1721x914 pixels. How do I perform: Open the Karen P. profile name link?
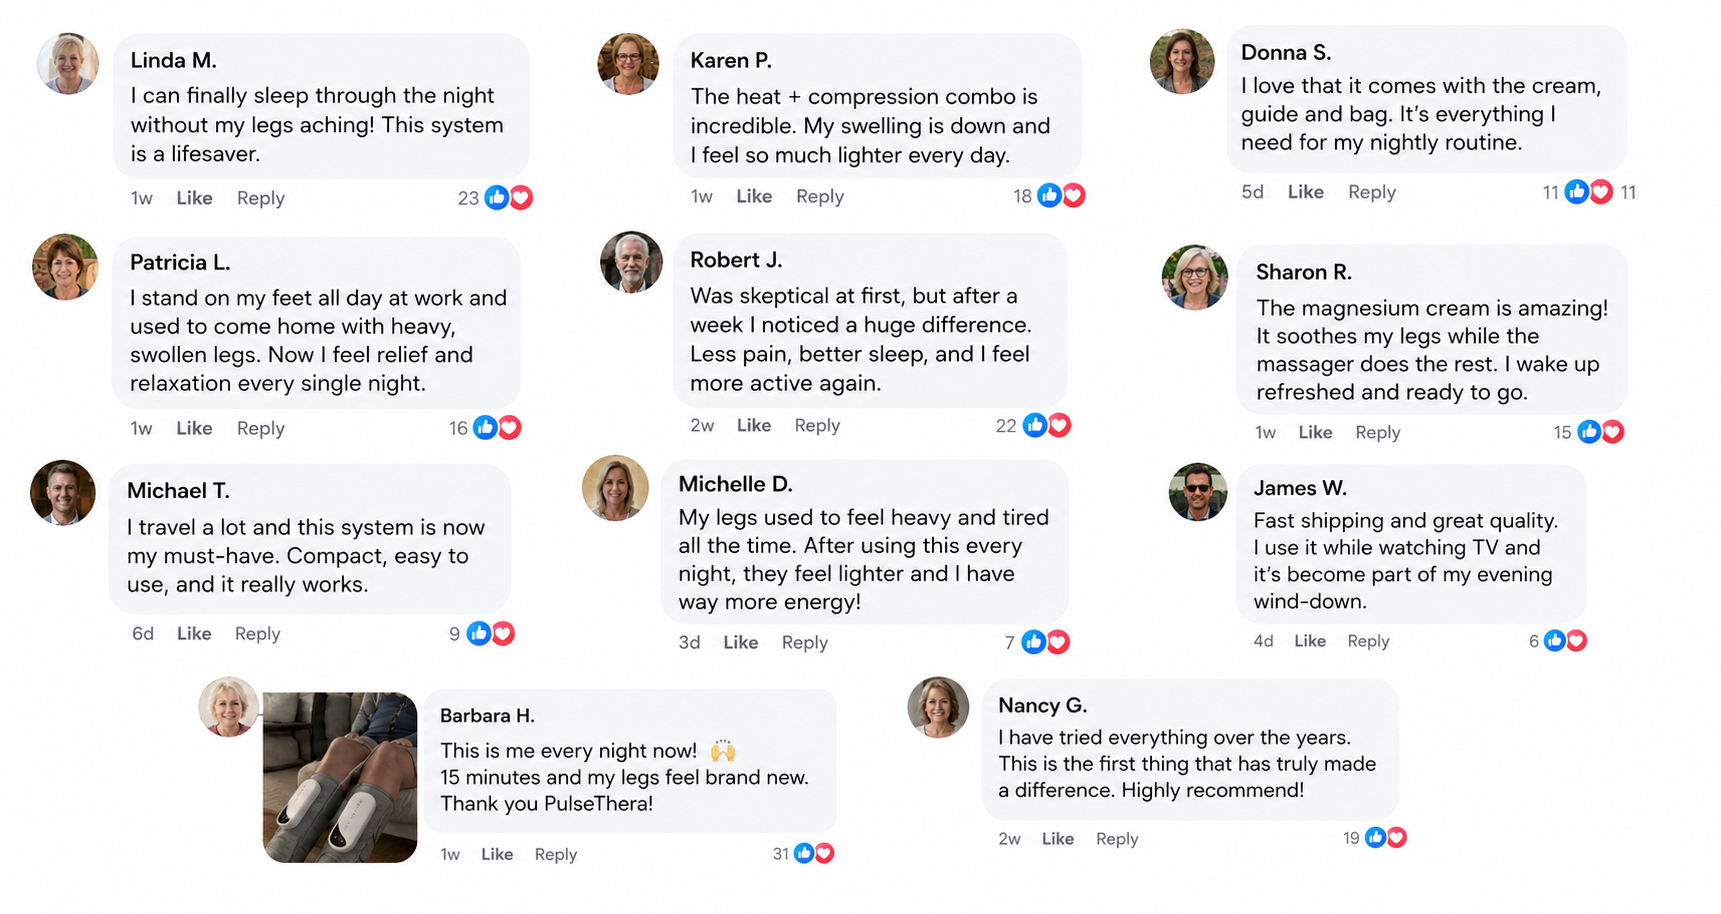(x=731, y=61)
